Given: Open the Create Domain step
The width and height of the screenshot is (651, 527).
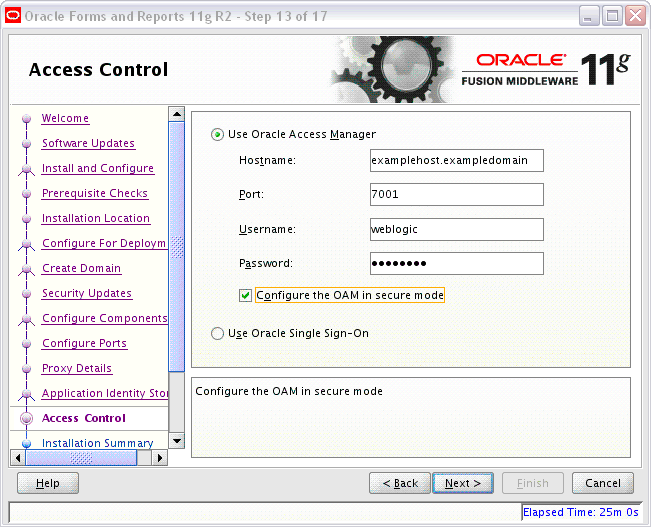Looking at the screenshot, I should 81,268.
